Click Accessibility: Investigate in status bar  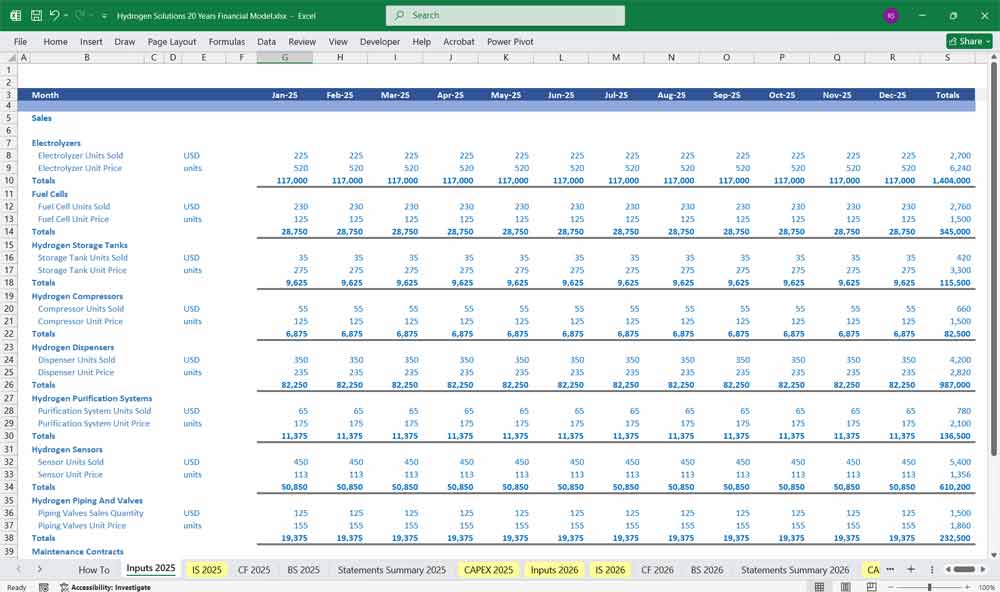[x=106, y=587]
